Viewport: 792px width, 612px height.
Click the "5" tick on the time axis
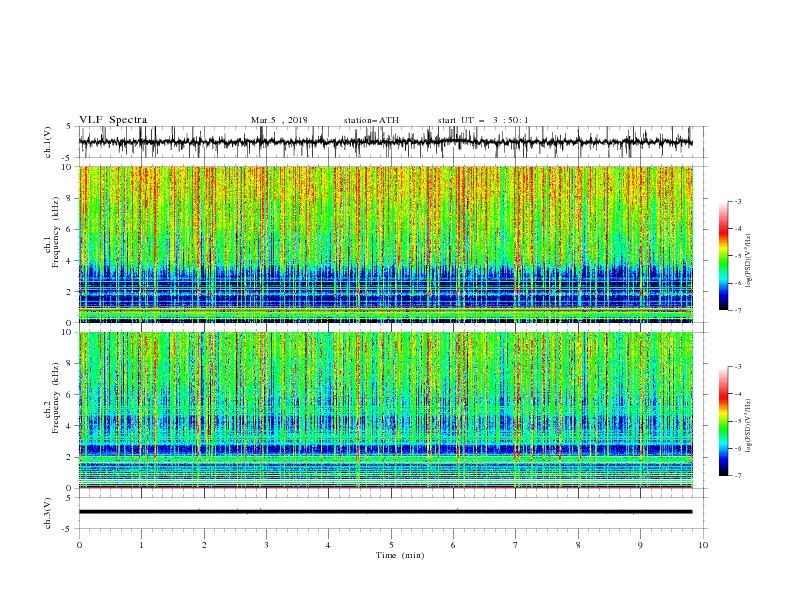[391, 545]
